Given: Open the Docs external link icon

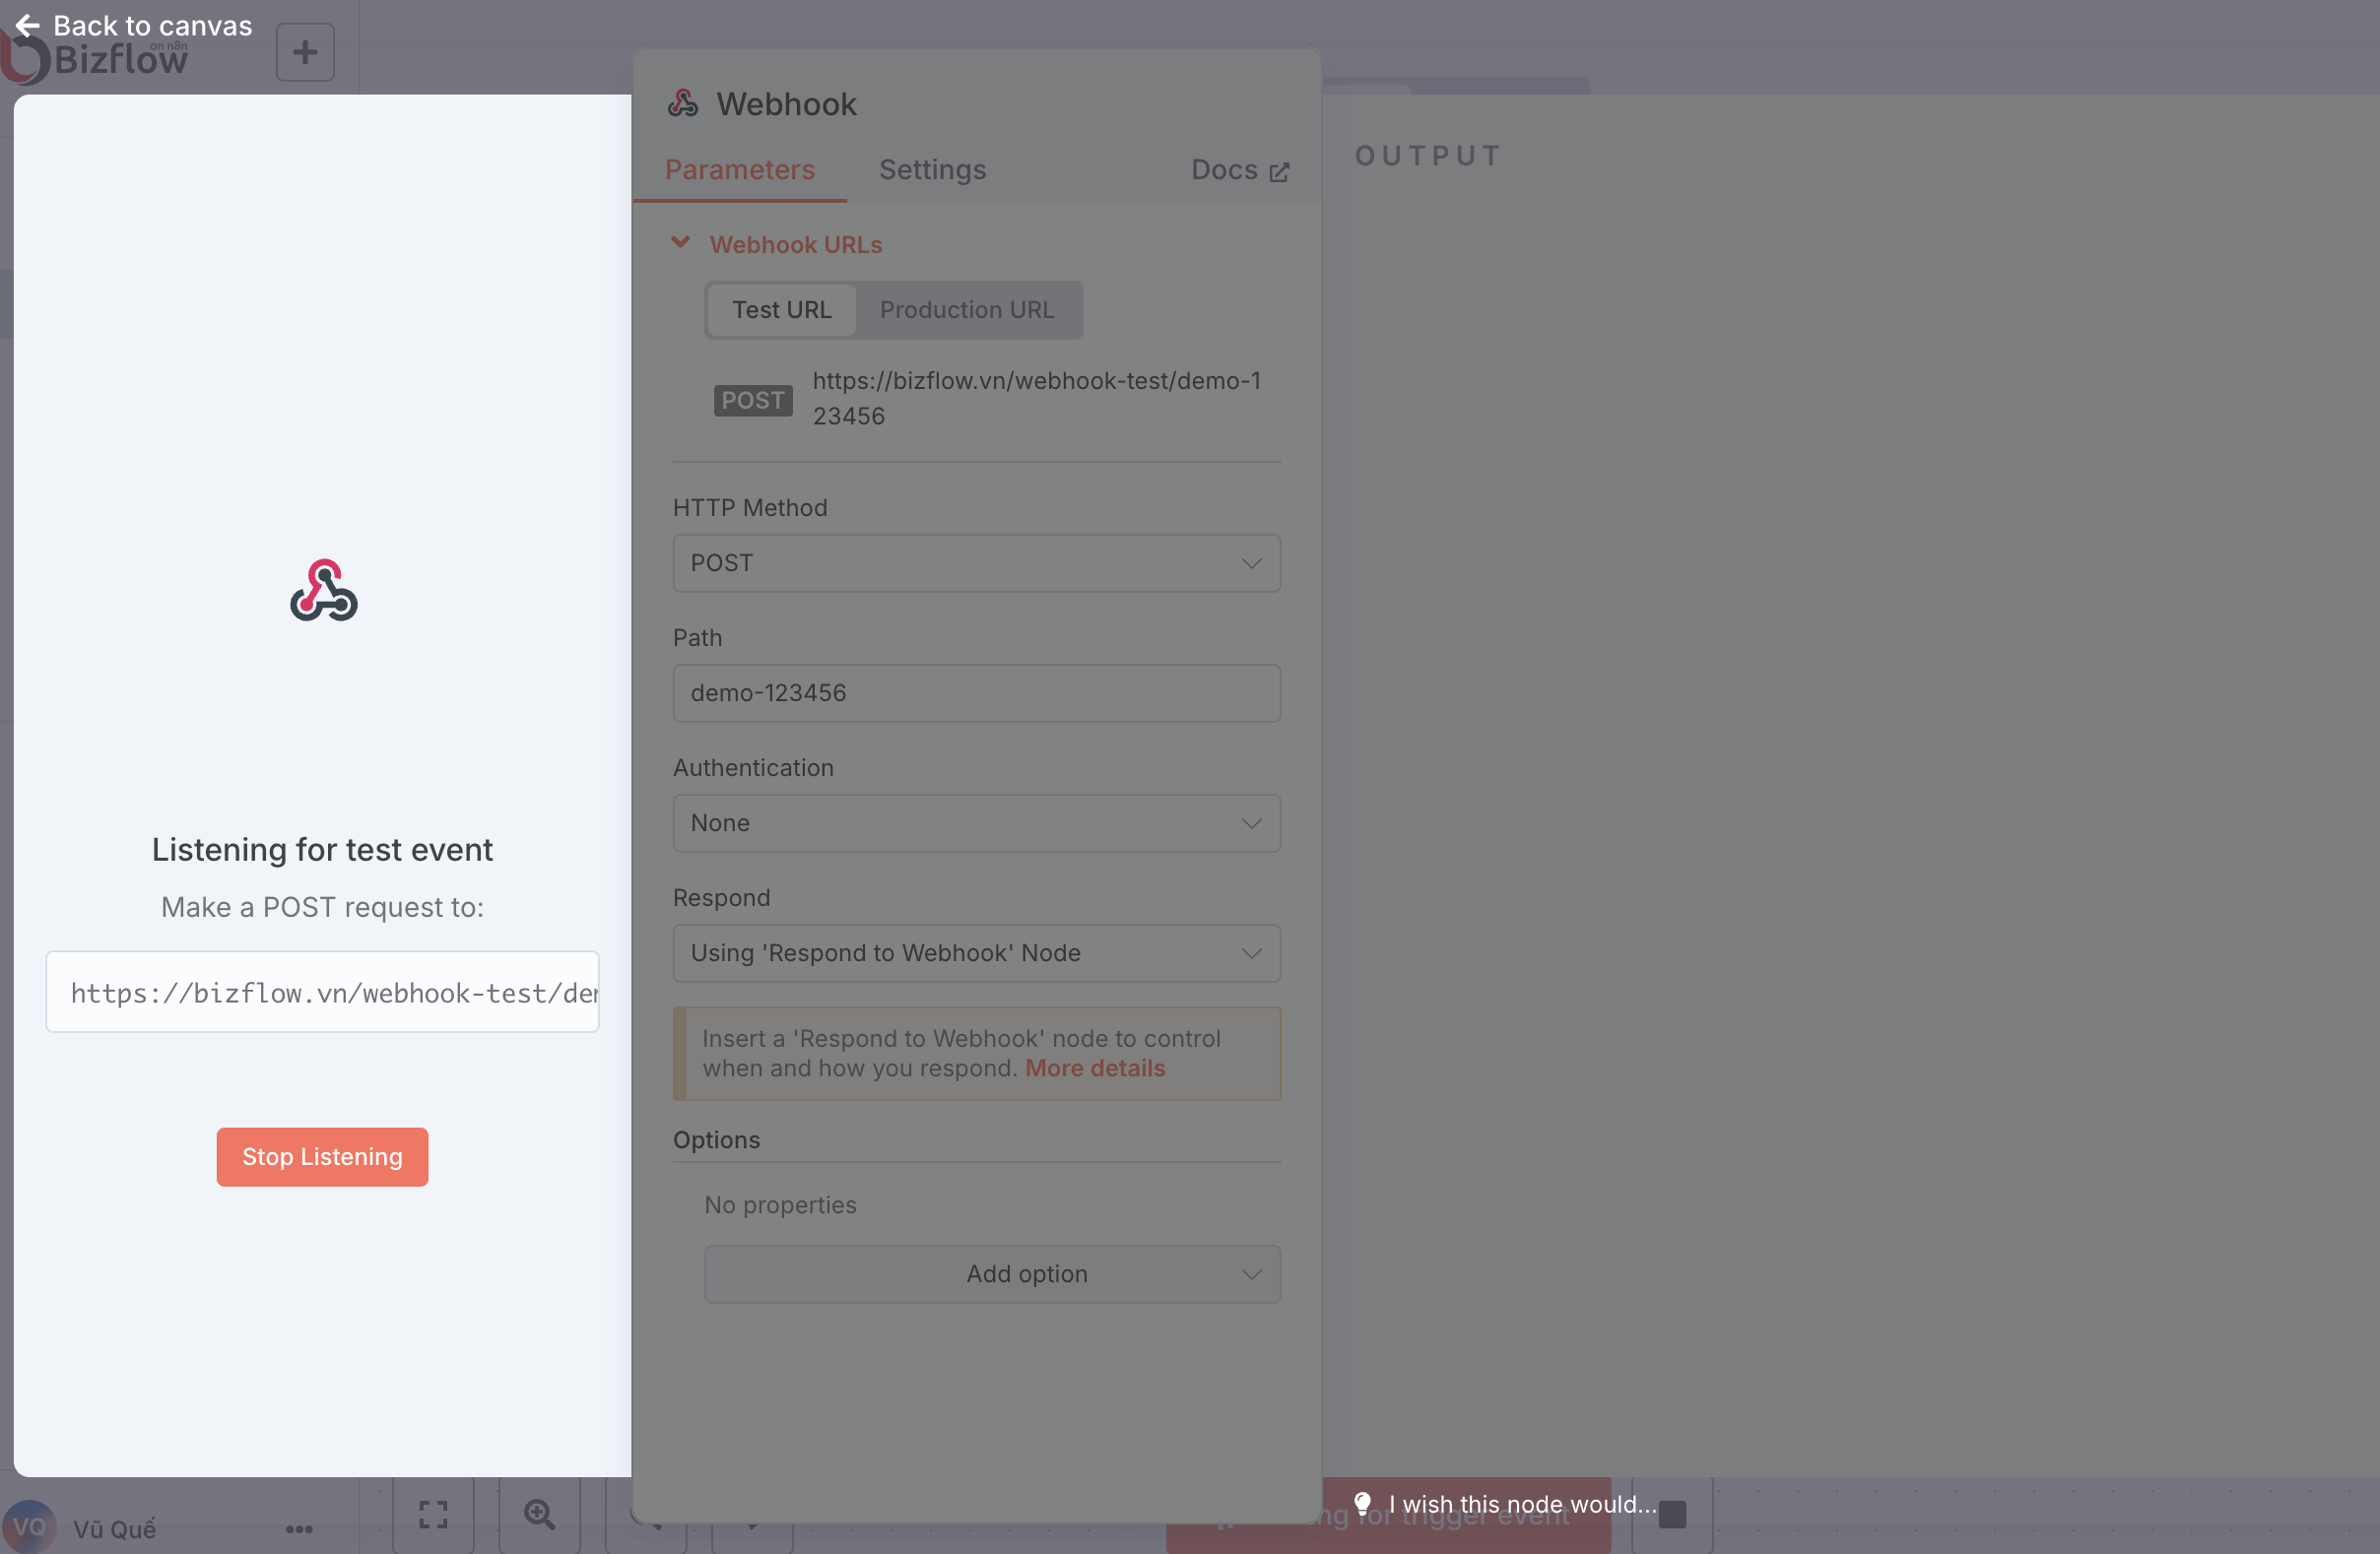Looking at the screenshot, I should (x=1279, y=172).
